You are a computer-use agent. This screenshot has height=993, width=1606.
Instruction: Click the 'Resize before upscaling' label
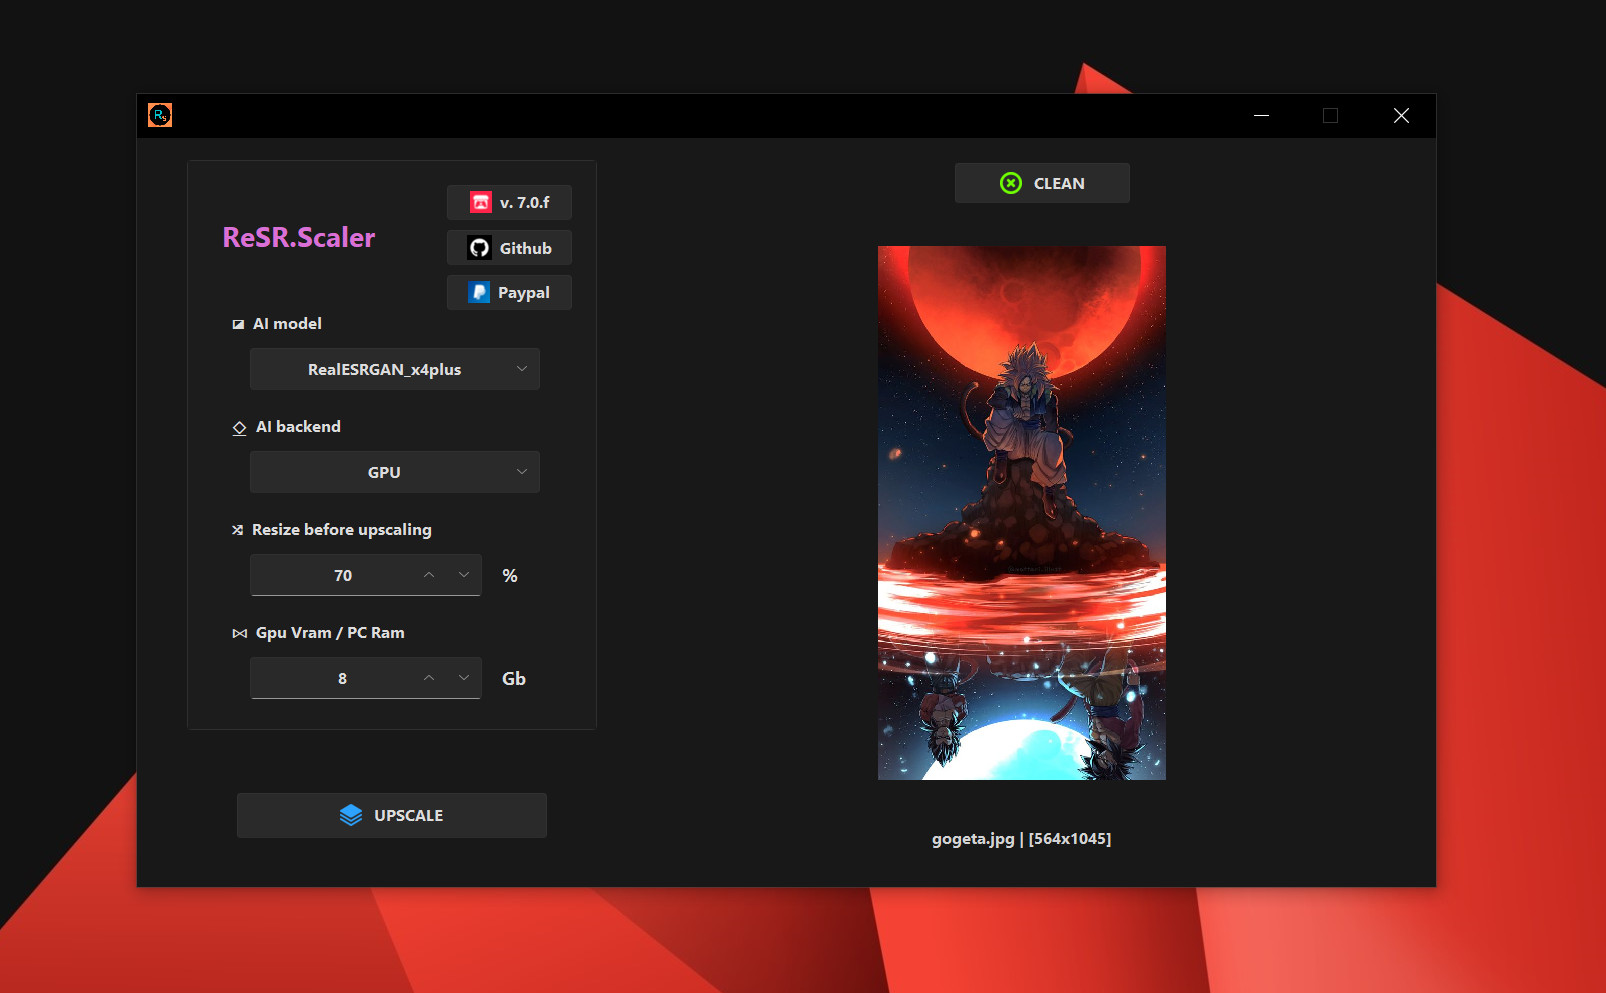pos(342,529)
